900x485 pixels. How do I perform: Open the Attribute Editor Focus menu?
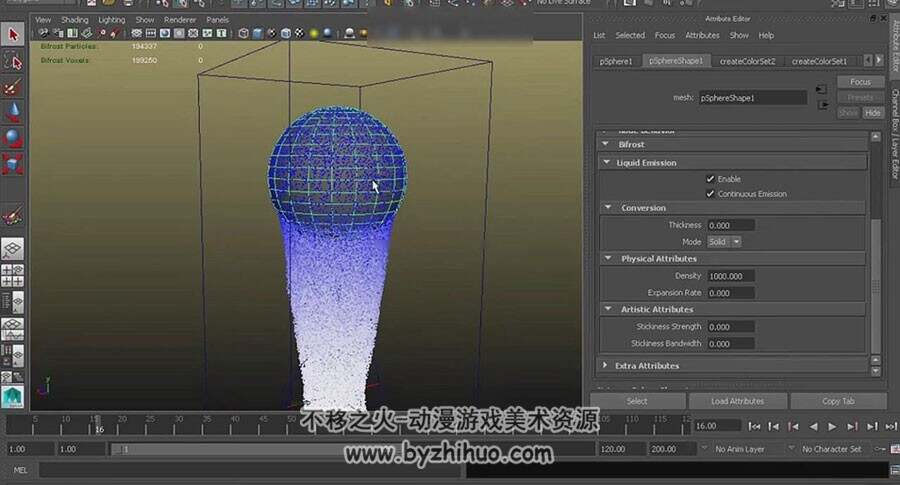click(665, 35)
